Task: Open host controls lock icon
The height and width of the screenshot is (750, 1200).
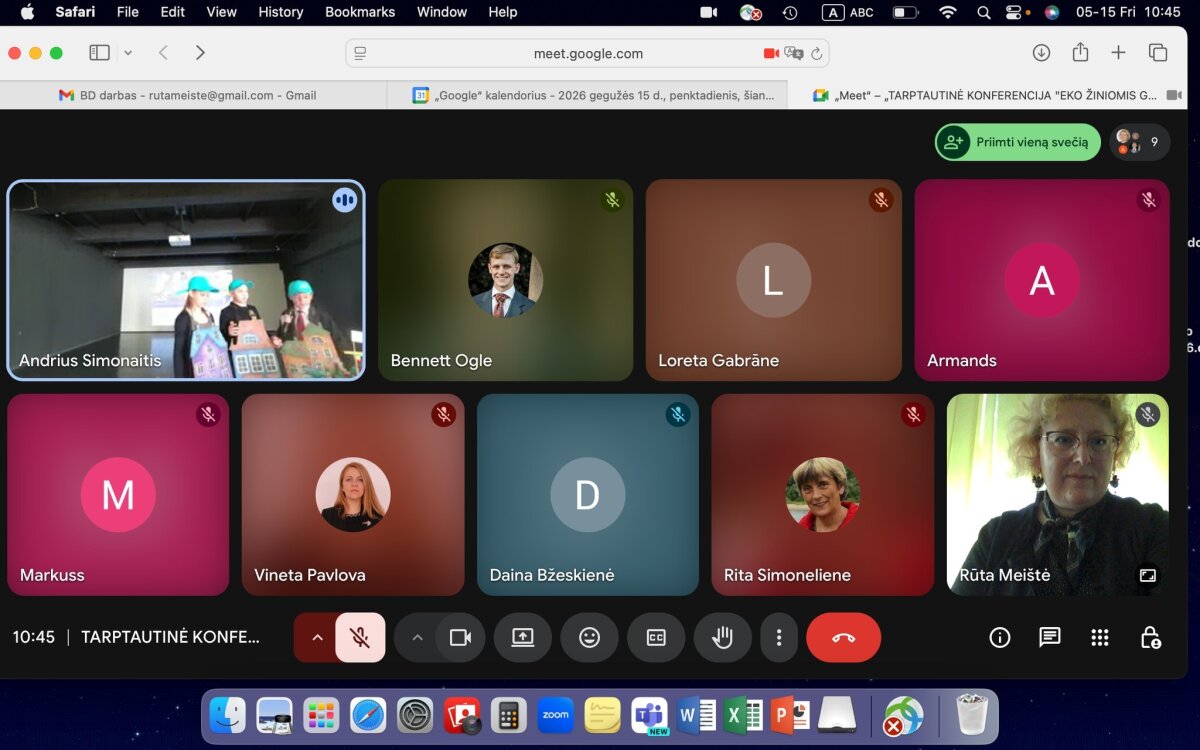Action: (x=1150, y=638)
